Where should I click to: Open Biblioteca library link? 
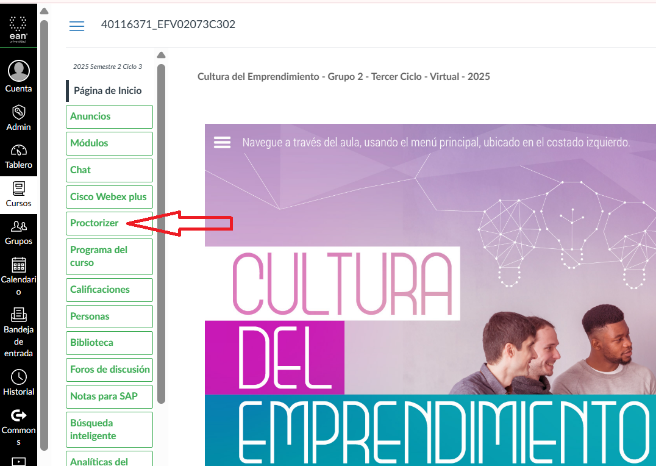109,343
